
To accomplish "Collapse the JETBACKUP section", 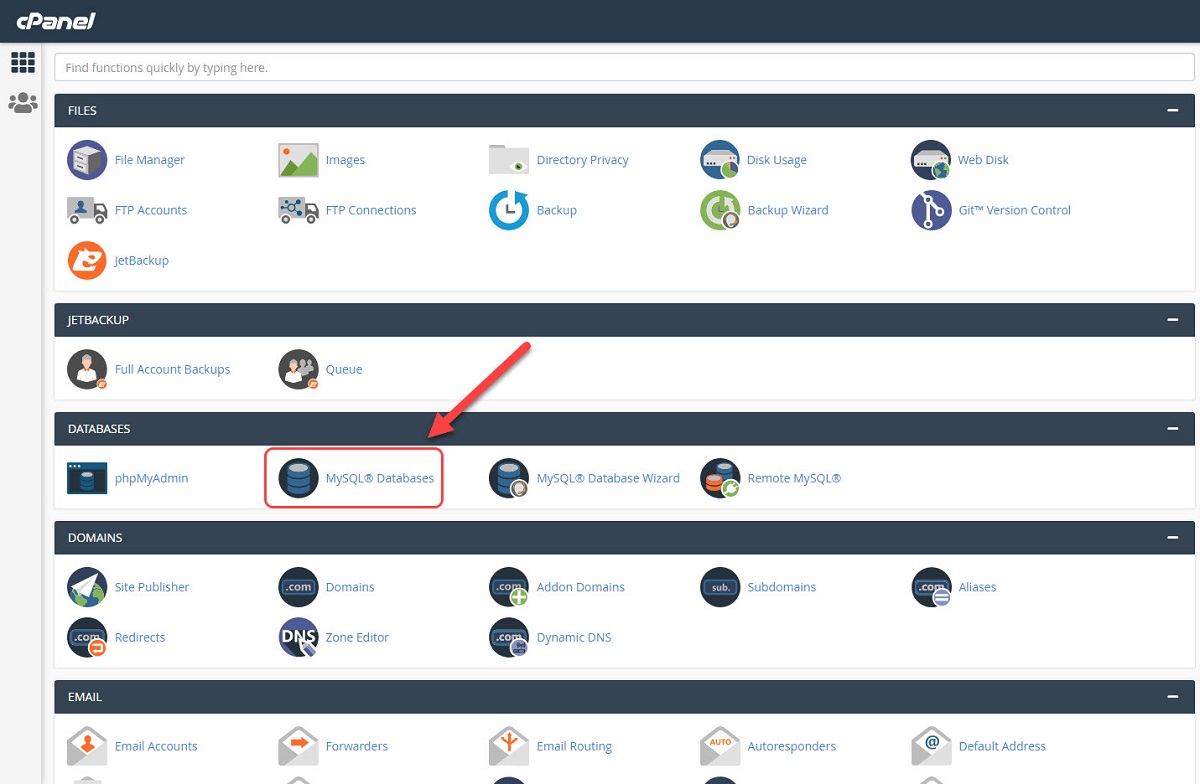I will 1172,319.
